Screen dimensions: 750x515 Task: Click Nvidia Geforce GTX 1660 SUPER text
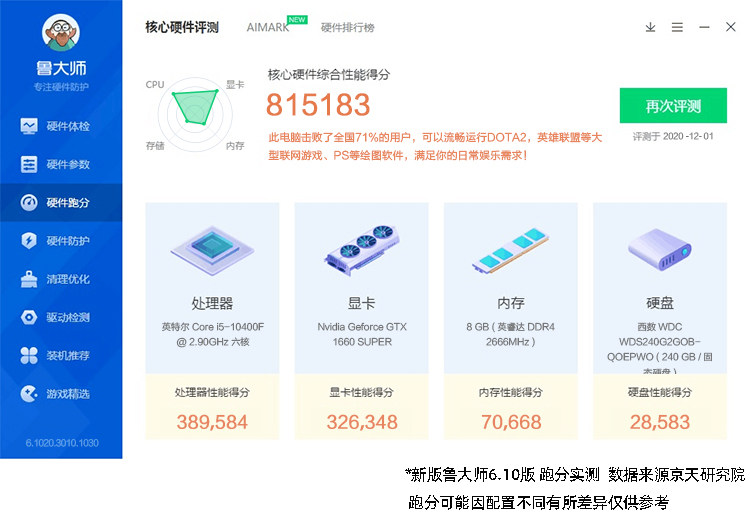[362, 334]
